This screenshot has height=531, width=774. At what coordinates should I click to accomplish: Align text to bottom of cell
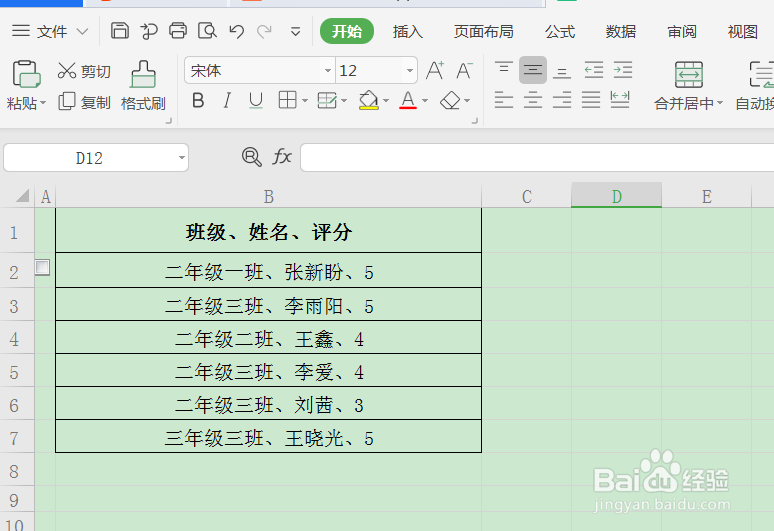(x=562, y=72)
